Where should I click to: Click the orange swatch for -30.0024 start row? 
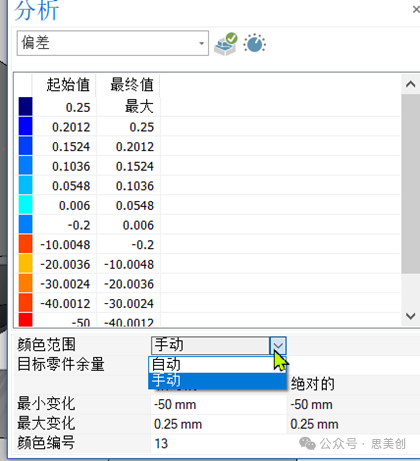pos(25,284)
